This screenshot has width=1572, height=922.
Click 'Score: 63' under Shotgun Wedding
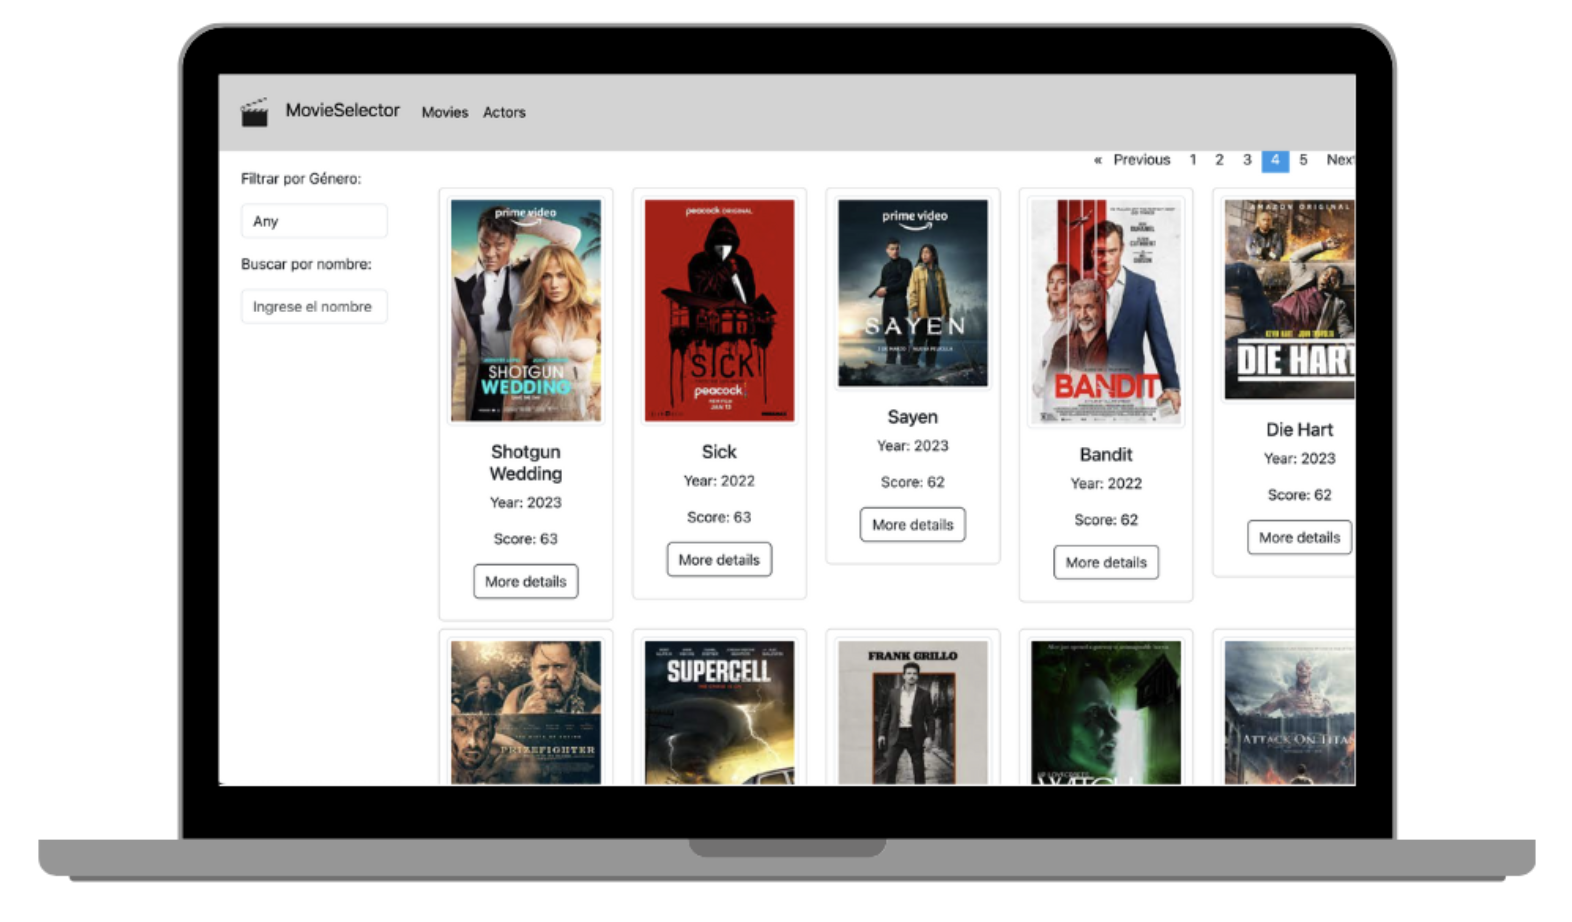[x=526, y=539]
